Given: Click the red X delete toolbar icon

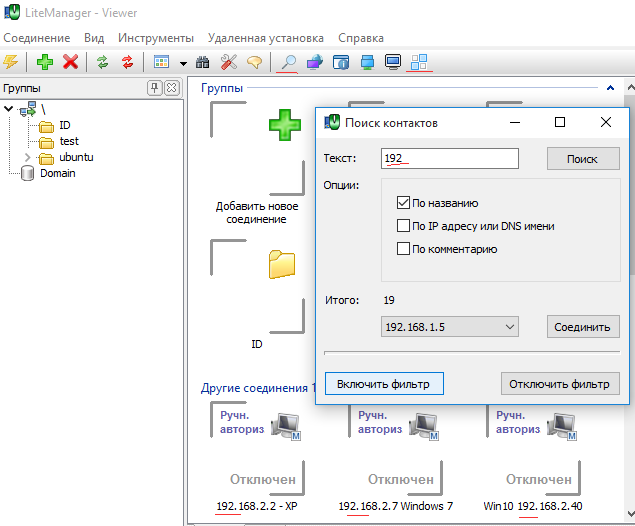Looking at the screenshot, I should (x=70, y=62).
